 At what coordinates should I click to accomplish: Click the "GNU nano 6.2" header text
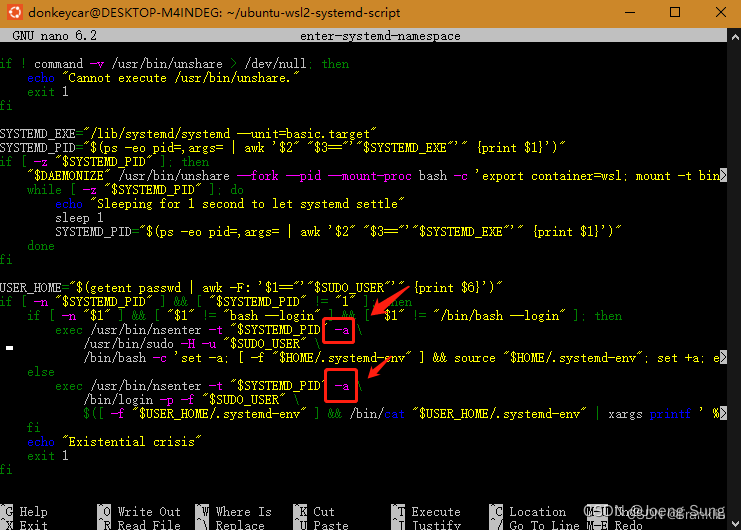[54, 36]
